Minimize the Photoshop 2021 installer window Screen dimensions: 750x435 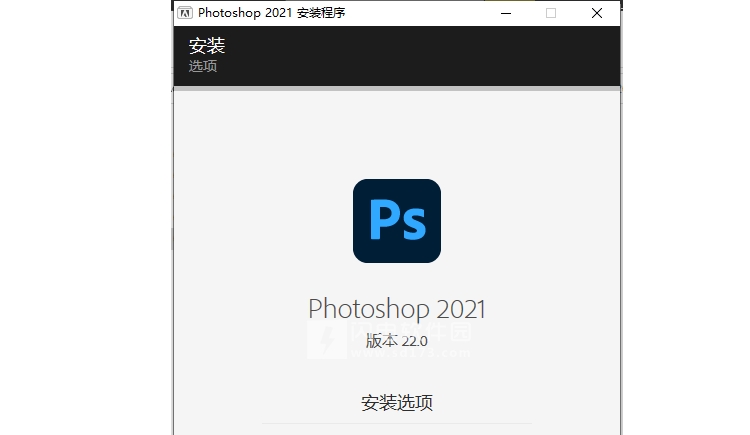click(506, 13)
